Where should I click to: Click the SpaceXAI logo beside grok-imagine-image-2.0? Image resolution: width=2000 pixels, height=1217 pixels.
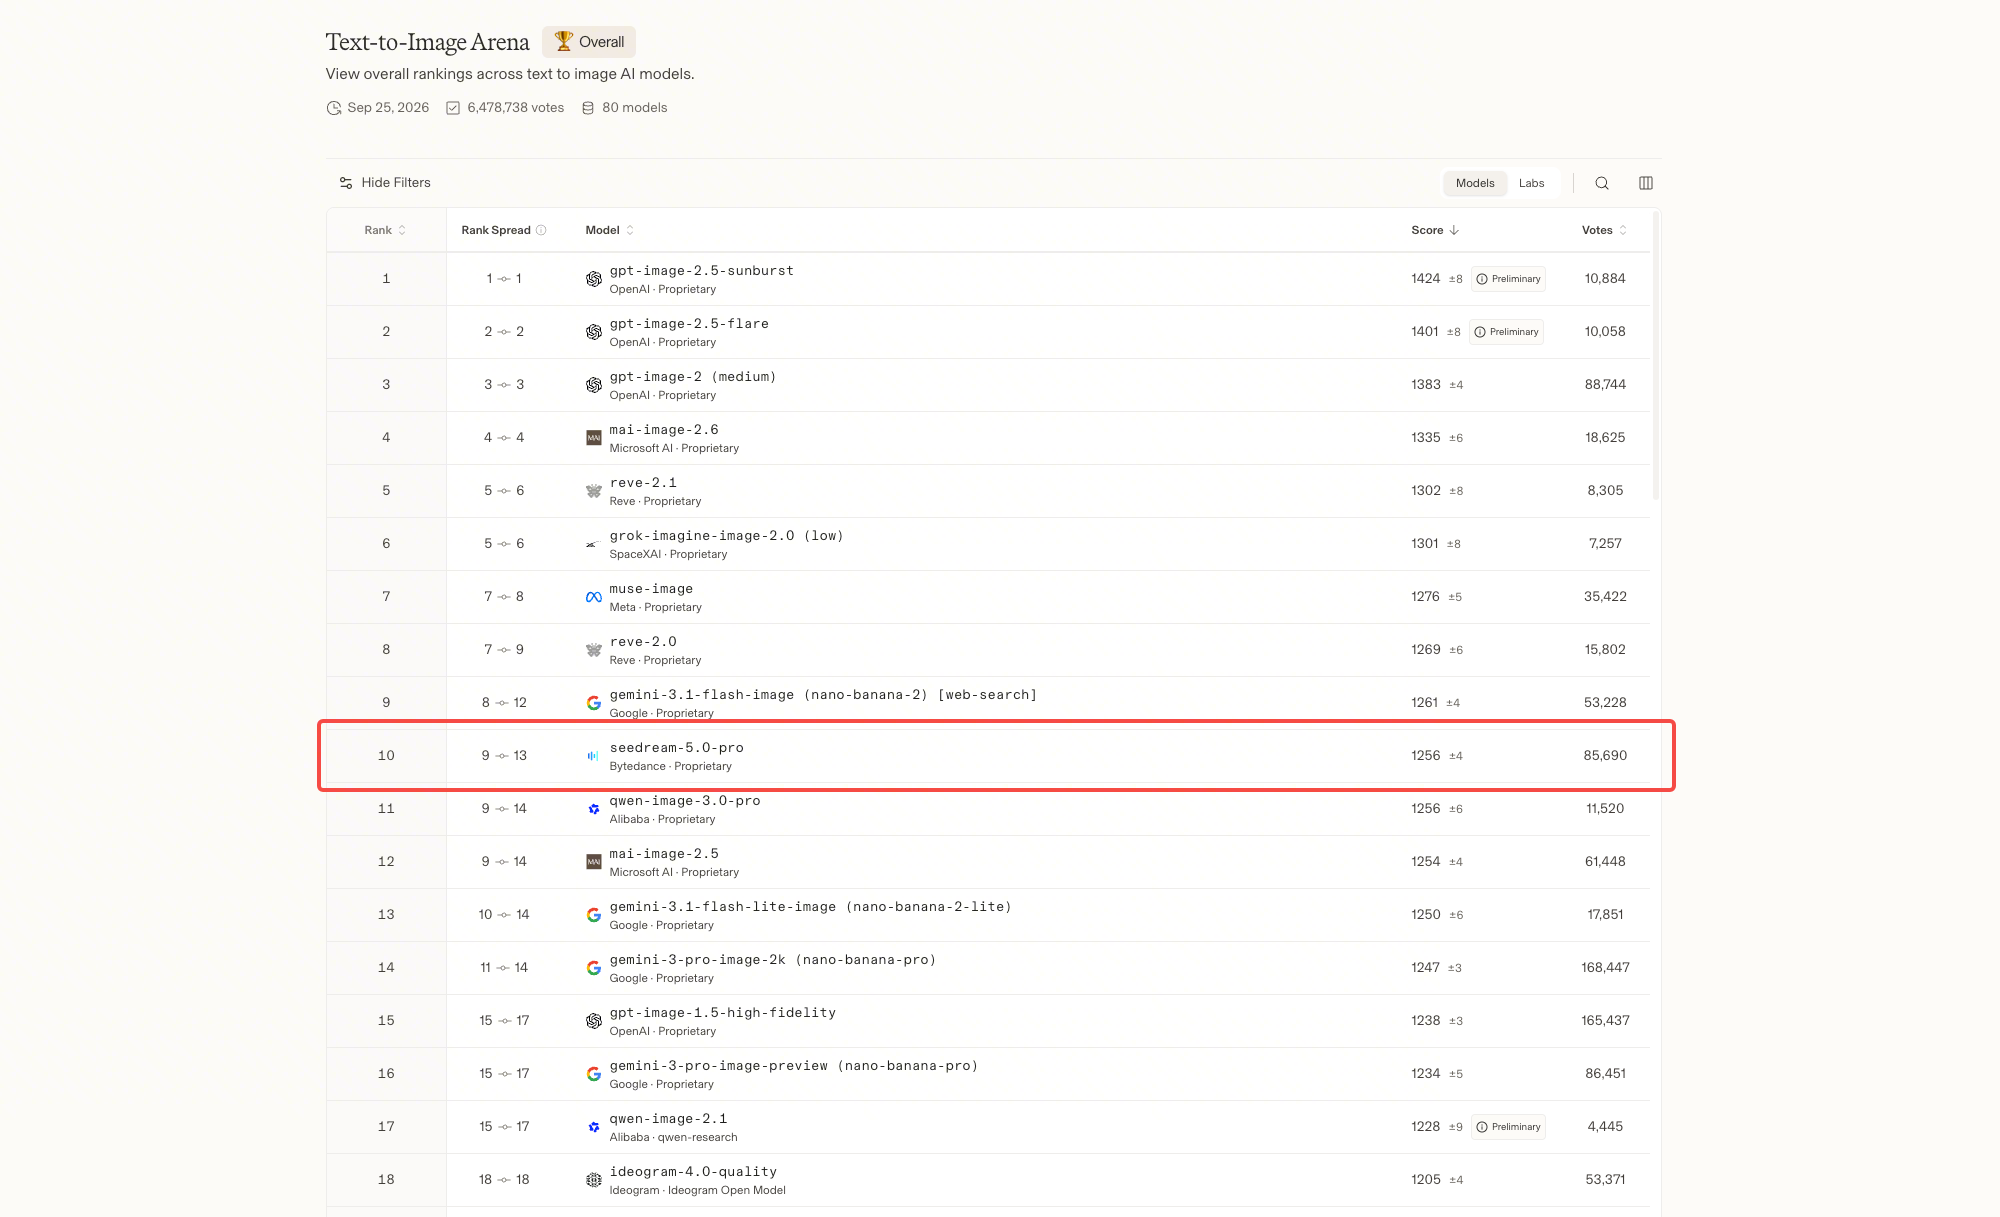pos(594,544)
